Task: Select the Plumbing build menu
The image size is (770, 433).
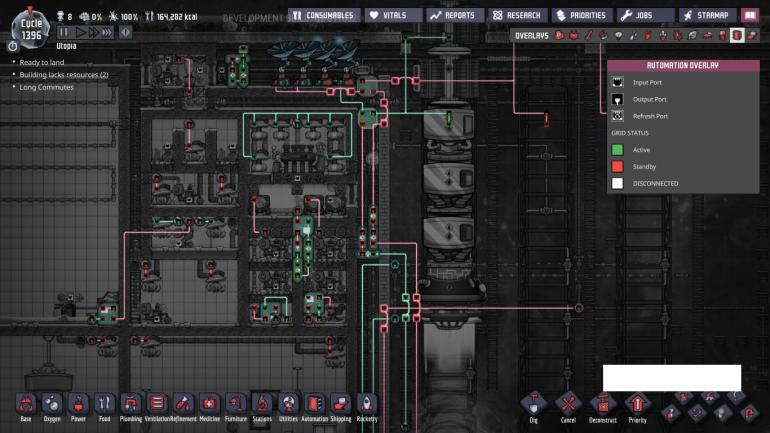Action: coord(130,406)
